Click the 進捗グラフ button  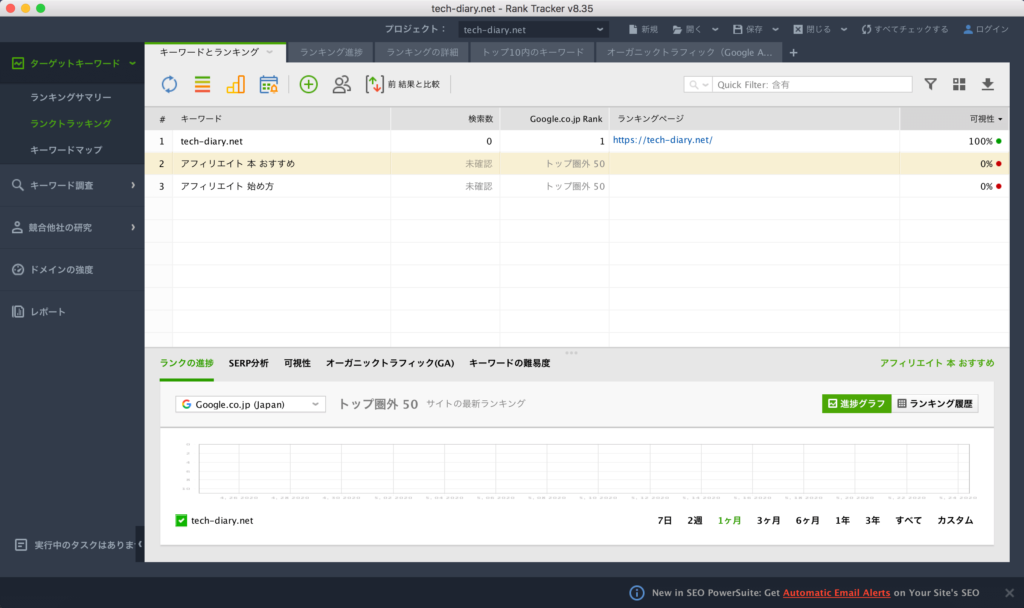tap(856, 404)
